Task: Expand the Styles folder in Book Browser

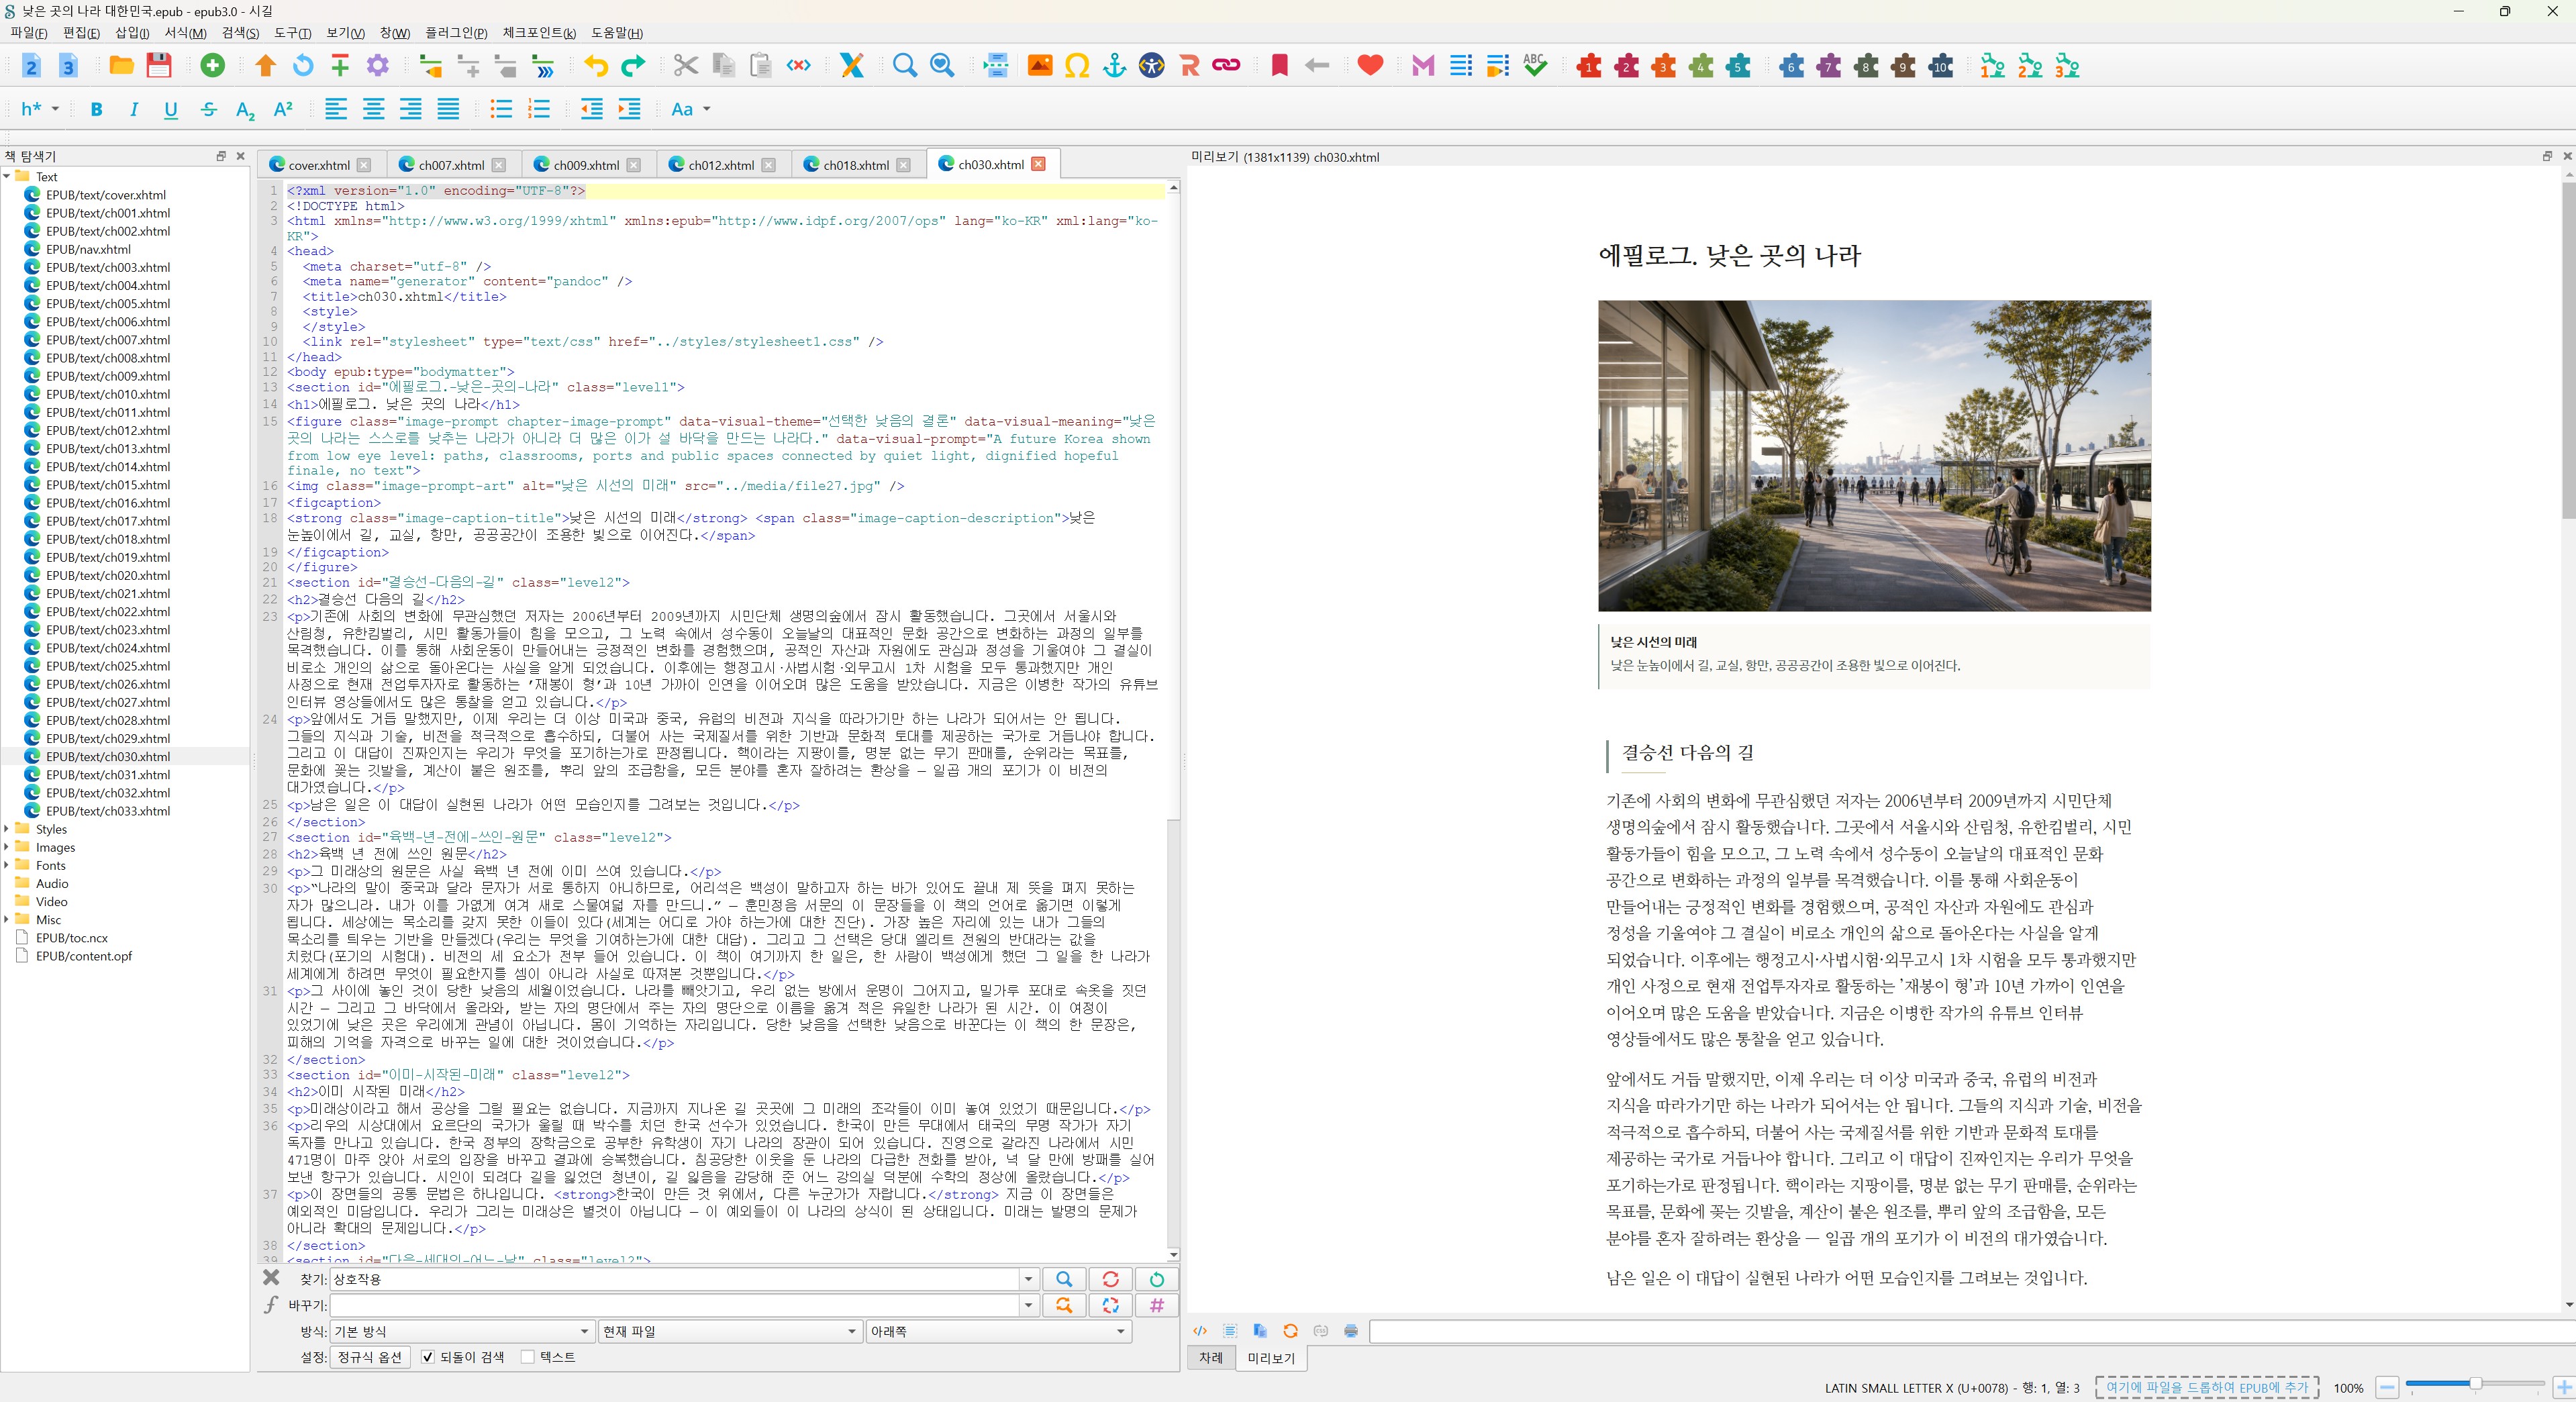Action: point(7,829)
